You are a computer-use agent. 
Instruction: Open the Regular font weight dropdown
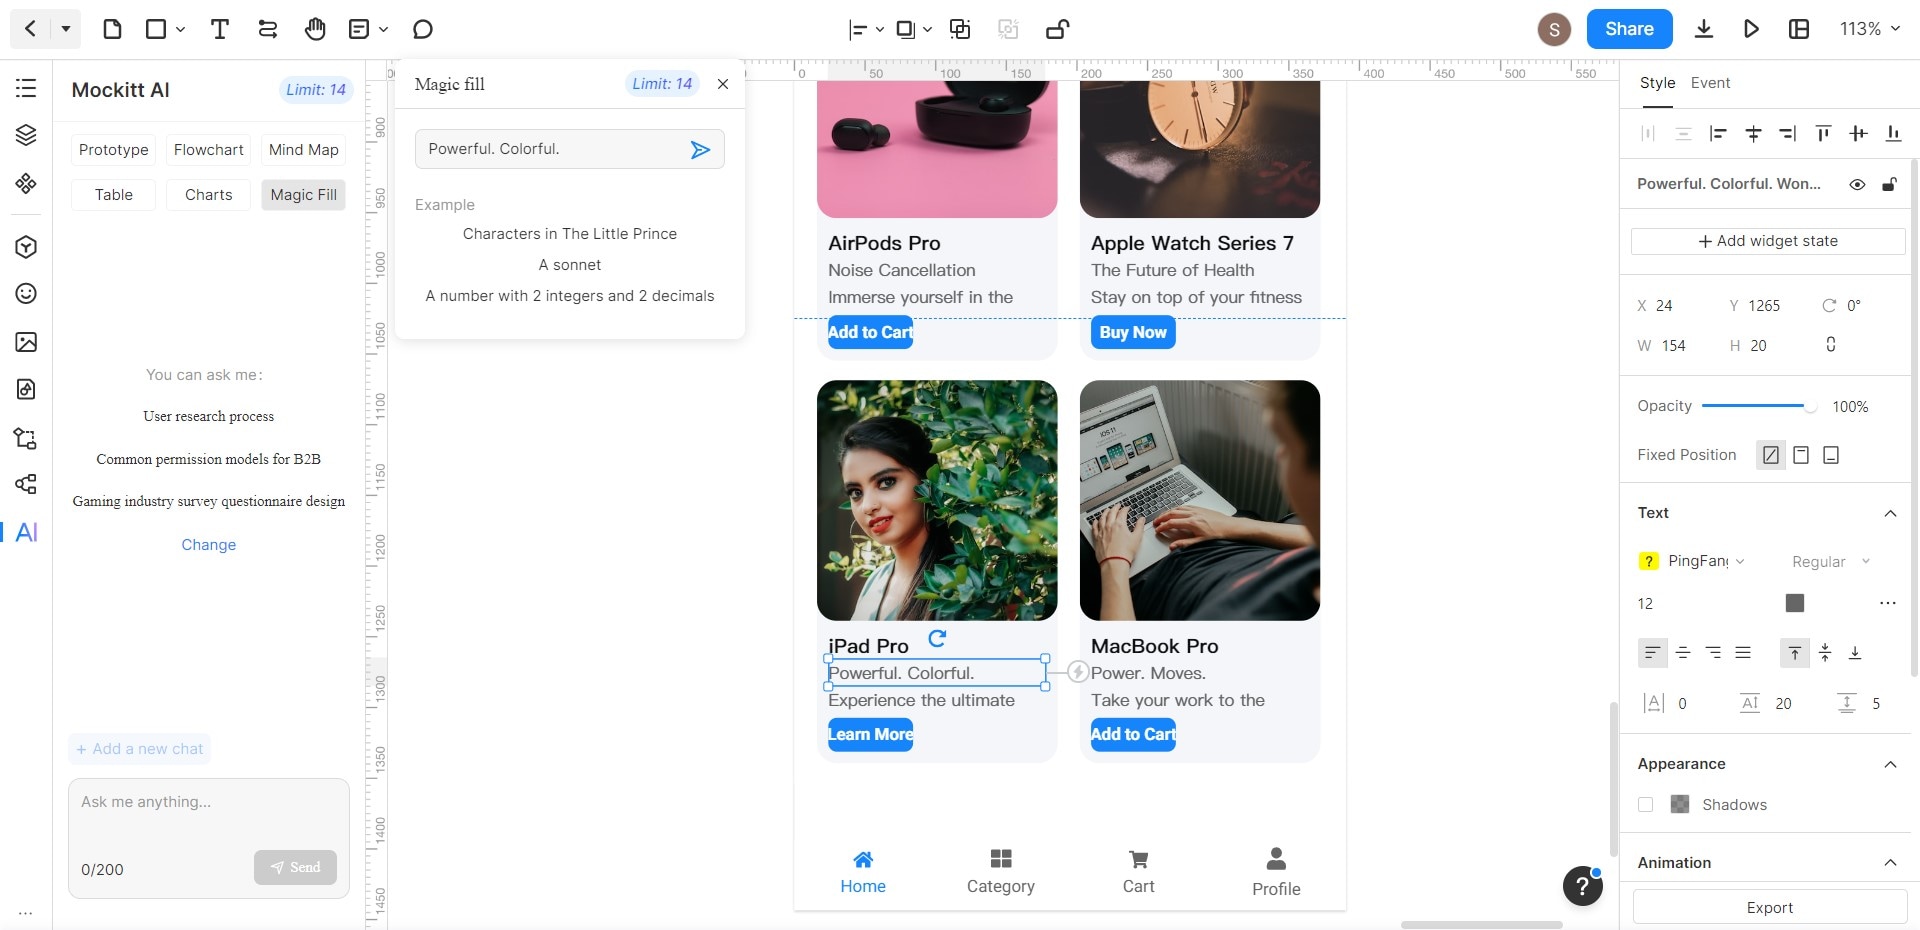[1830, 562]
